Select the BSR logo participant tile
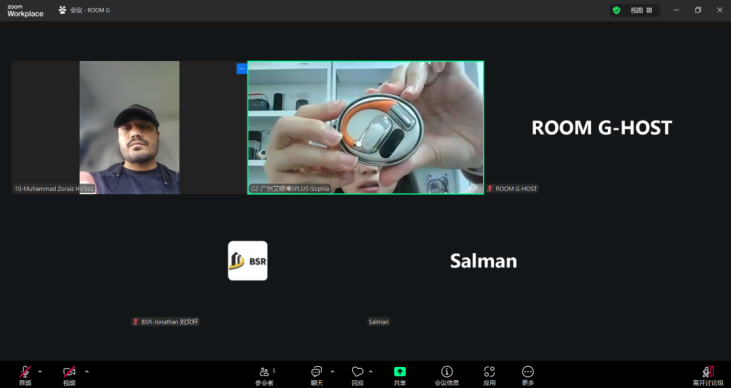 click(247, 261)
